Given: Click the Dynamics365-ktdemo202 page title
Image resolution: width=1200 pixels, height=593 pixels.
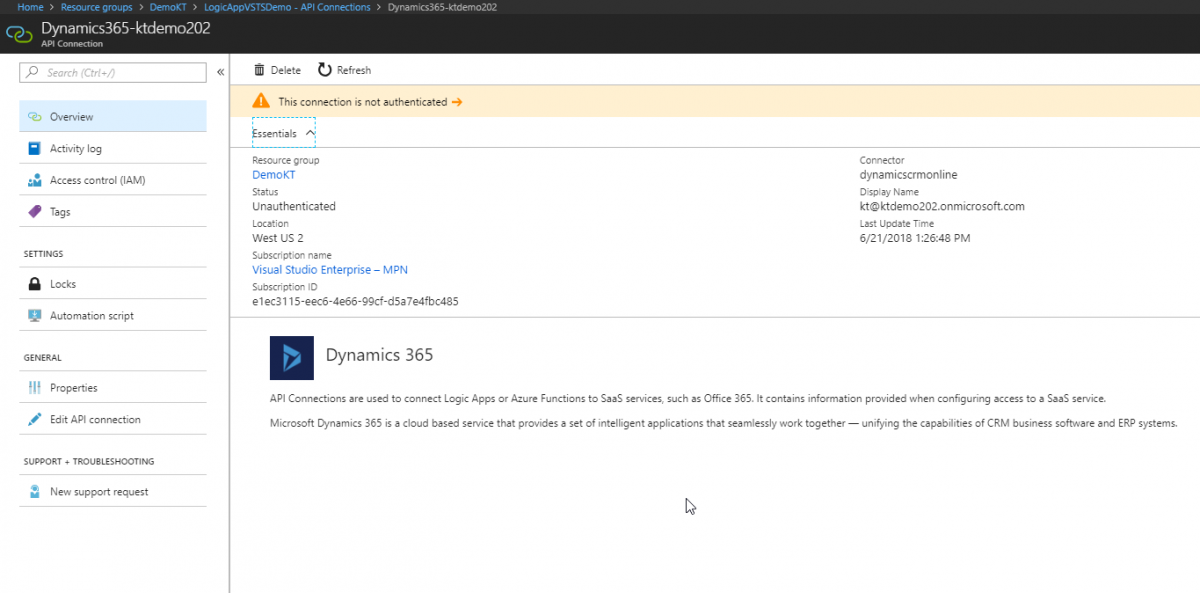Looking at the screenshot, I should [126, 28].
